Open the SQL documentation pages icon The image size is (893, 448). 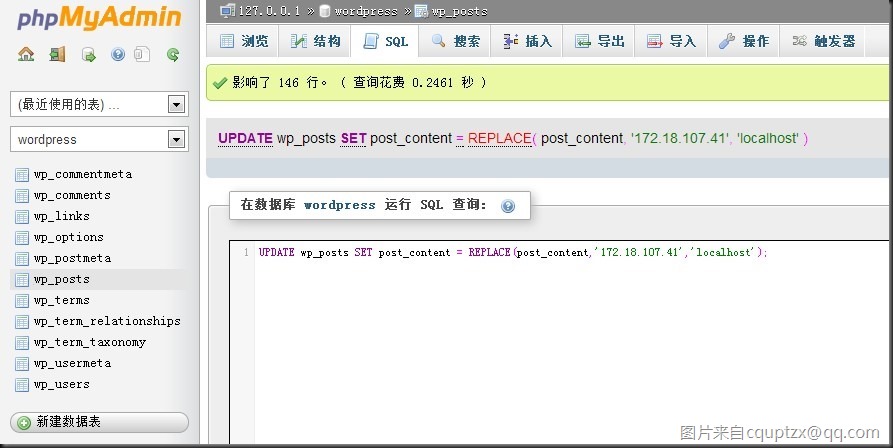coord(142,54)
